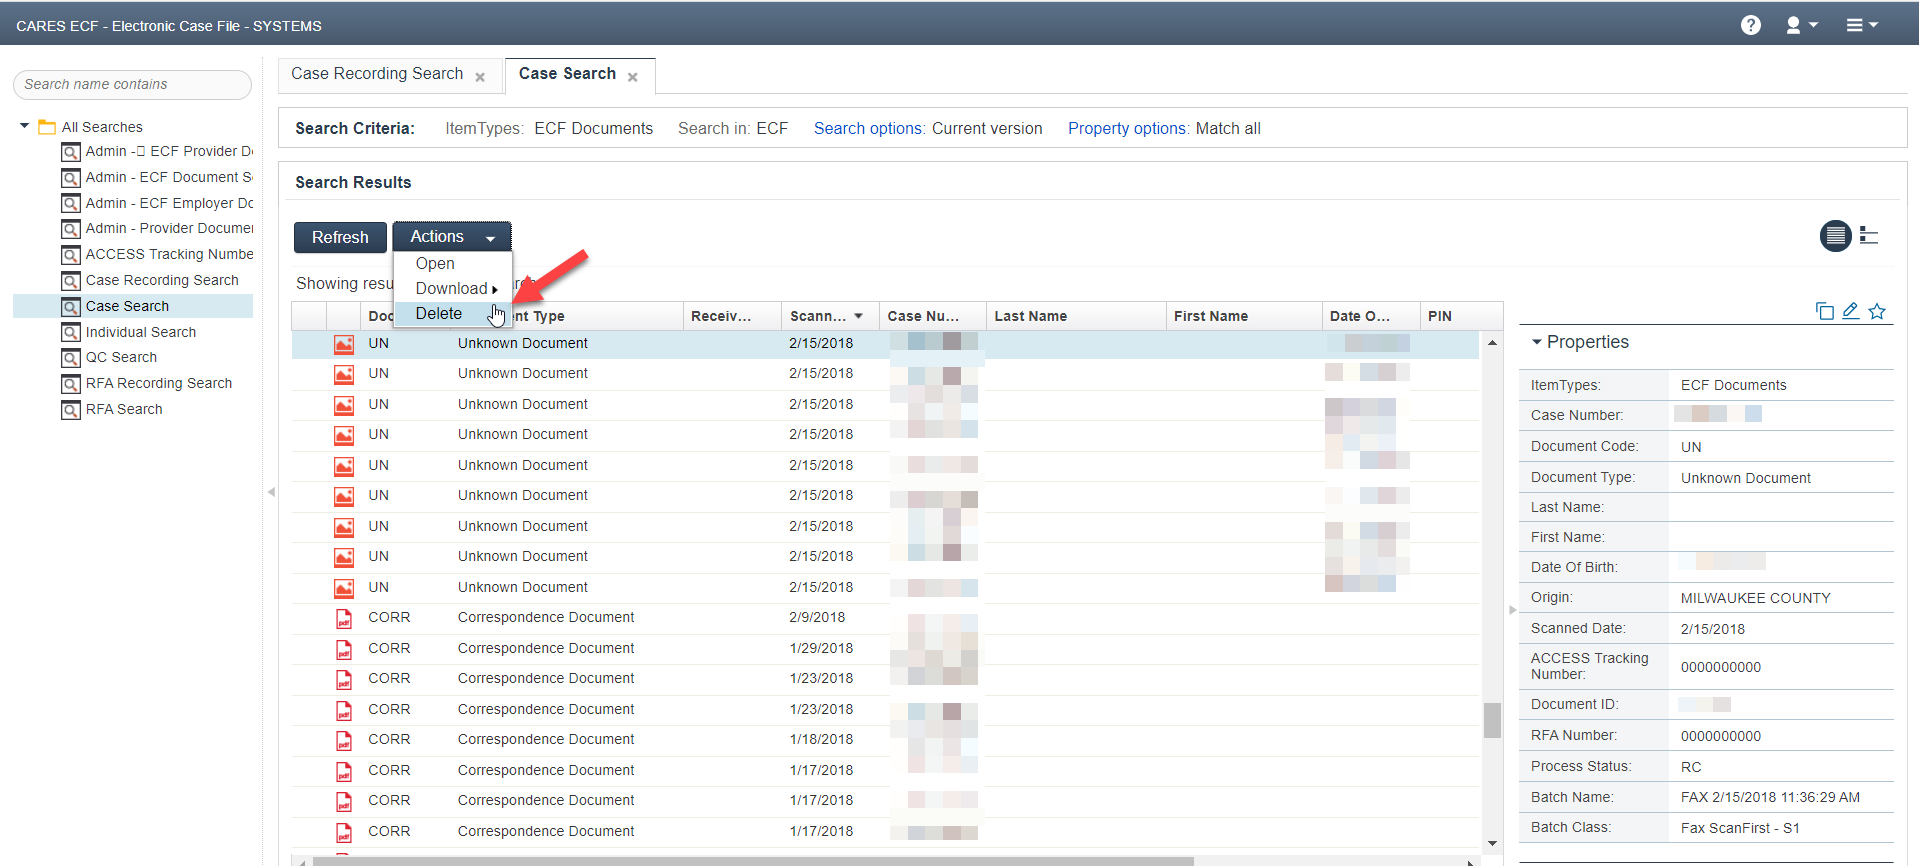Click the Search name contains field
The height and width of the screenshot is (866, 1919).
(132, 85)
